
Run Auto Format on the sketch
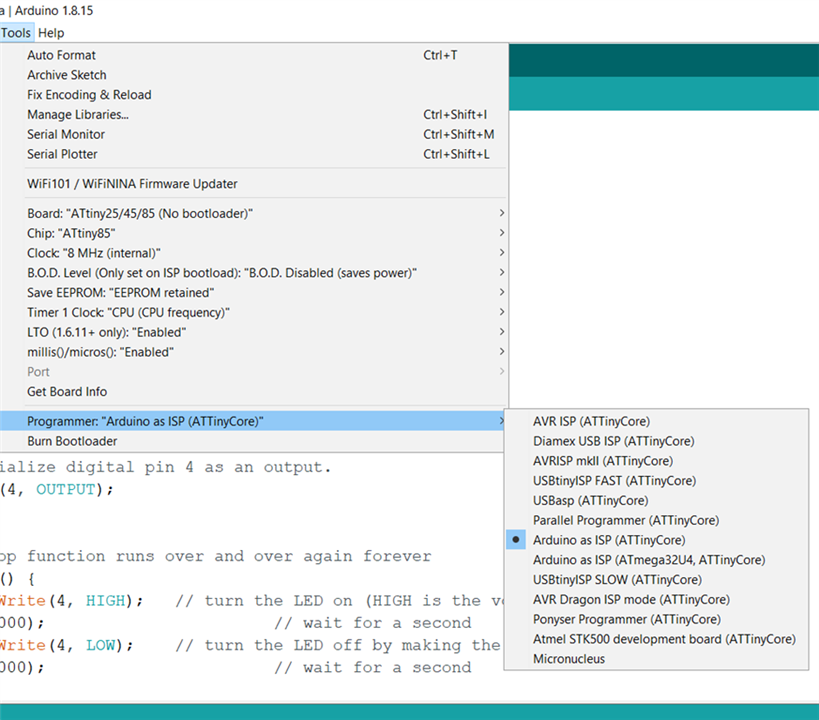[62, 55]
